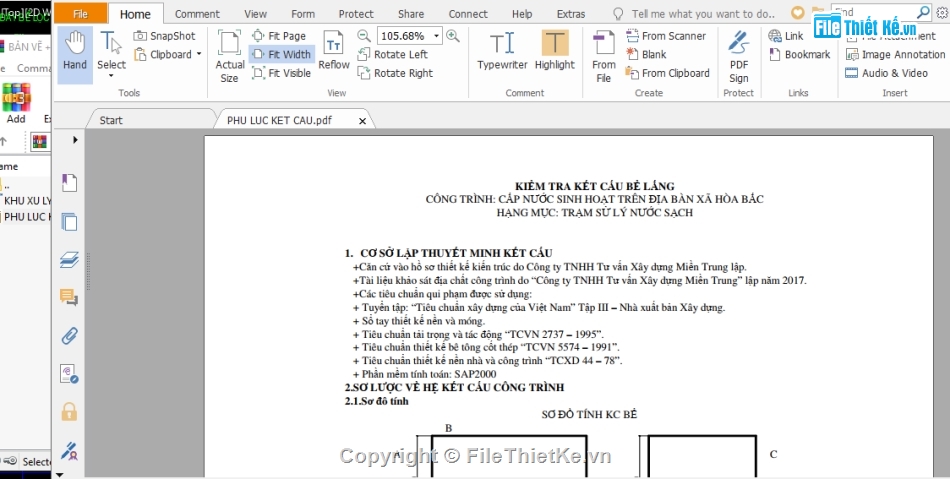Zoom in with the plus magnifier
950x479 pixels.
[x=453, y=36]
